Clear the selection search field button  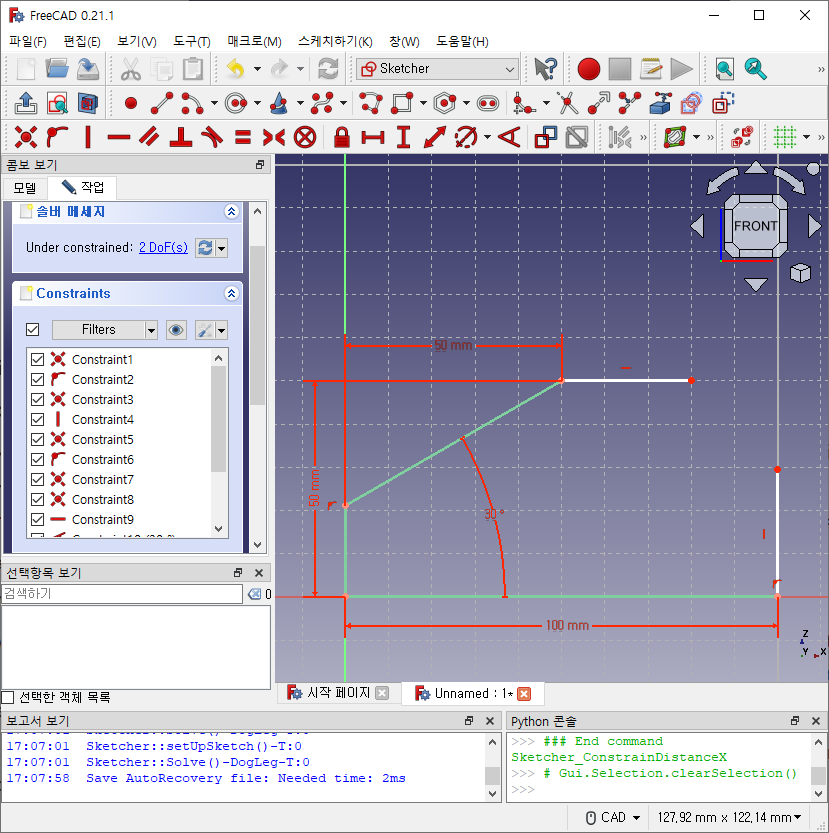(255, 593)
